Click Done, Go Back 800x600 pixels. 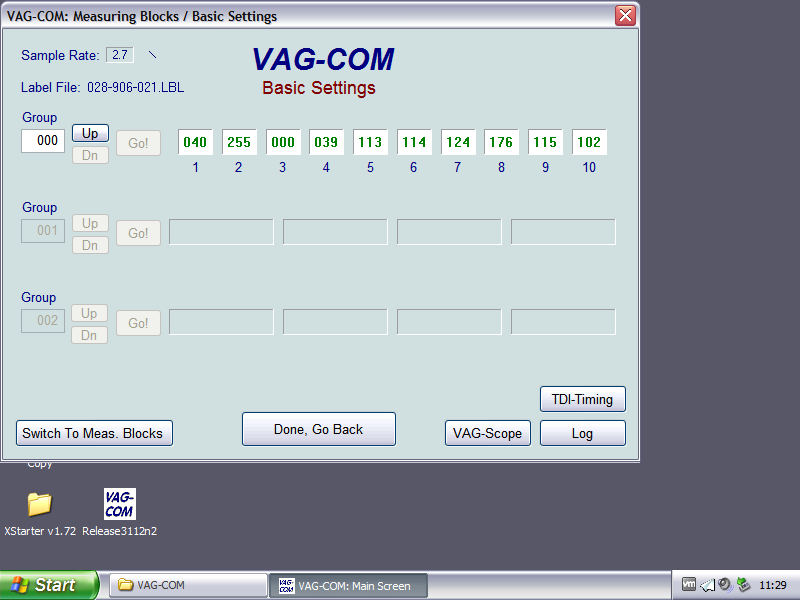coord(318,429)
